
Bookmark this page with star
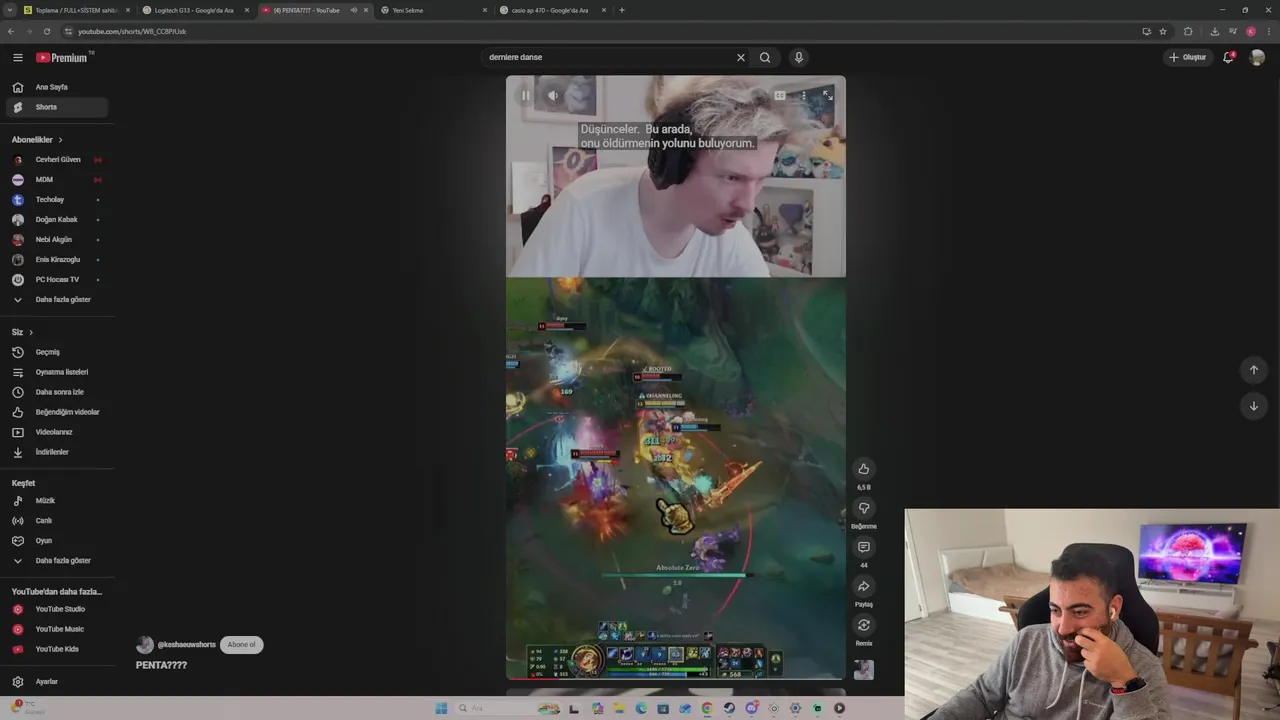pyautogui.click(x=1163, y=31)
